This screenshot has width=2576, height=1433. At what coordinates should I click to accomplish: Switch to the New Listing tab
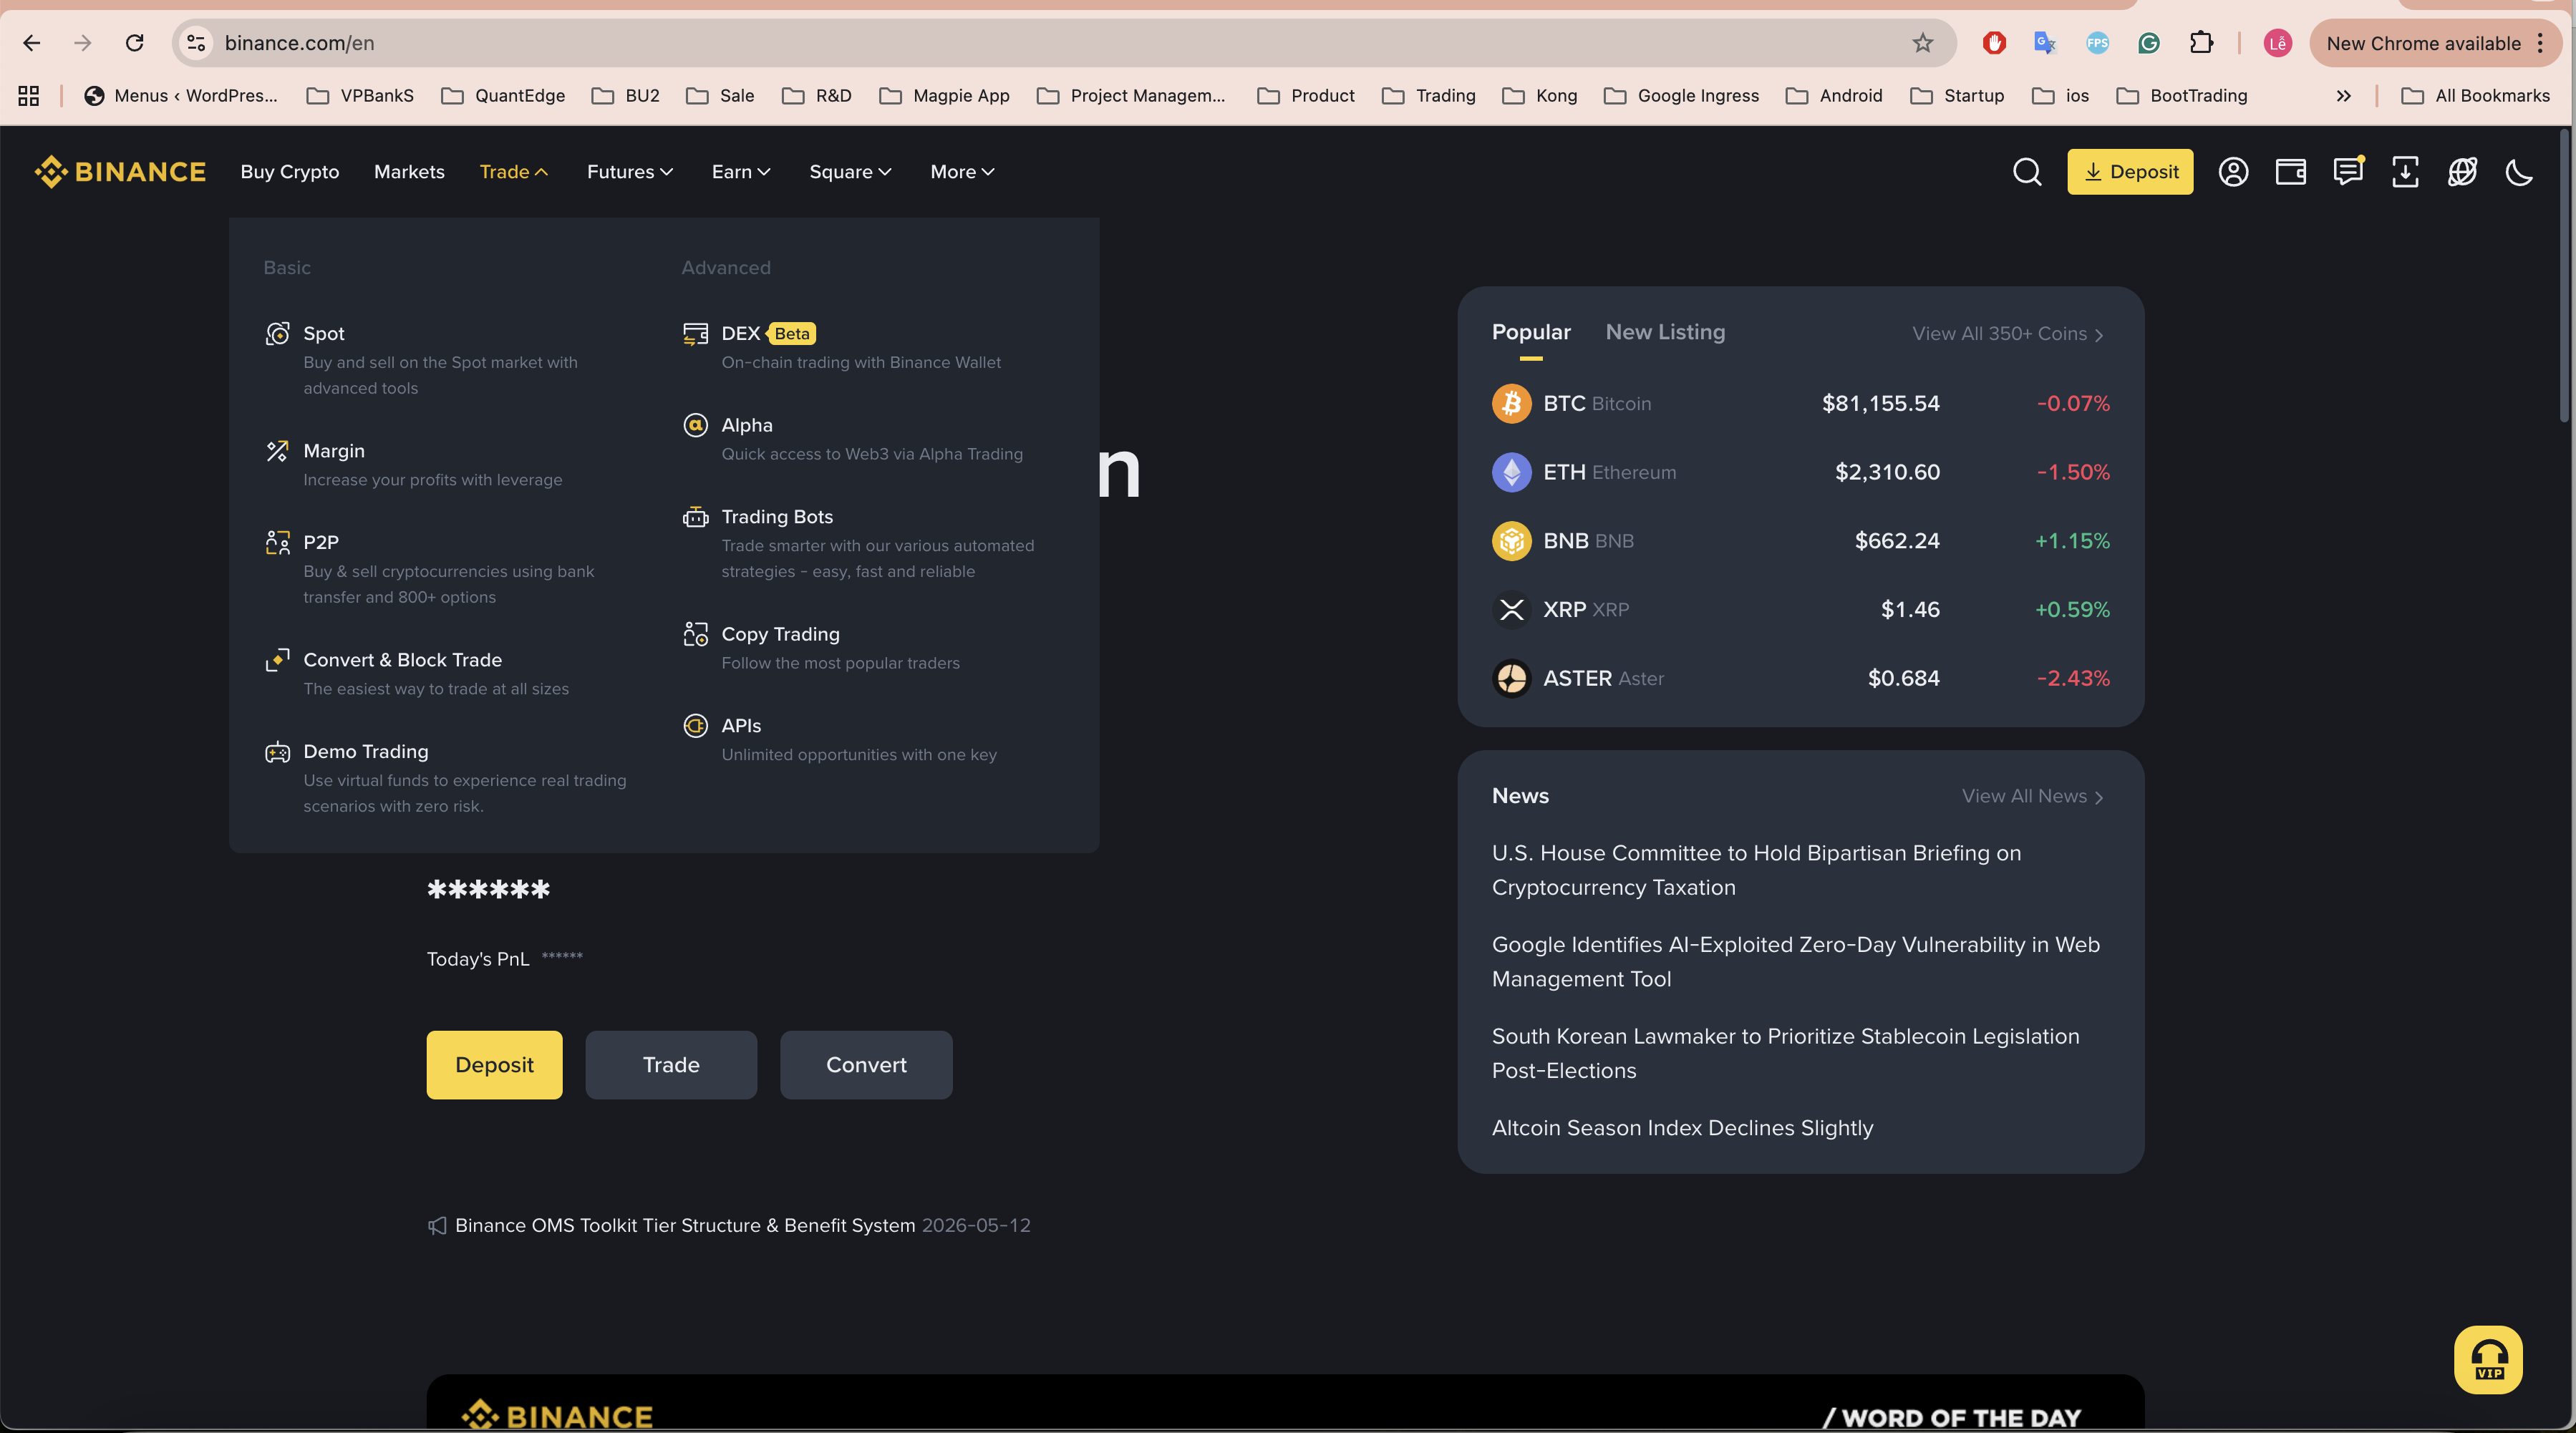(1665, 332)
